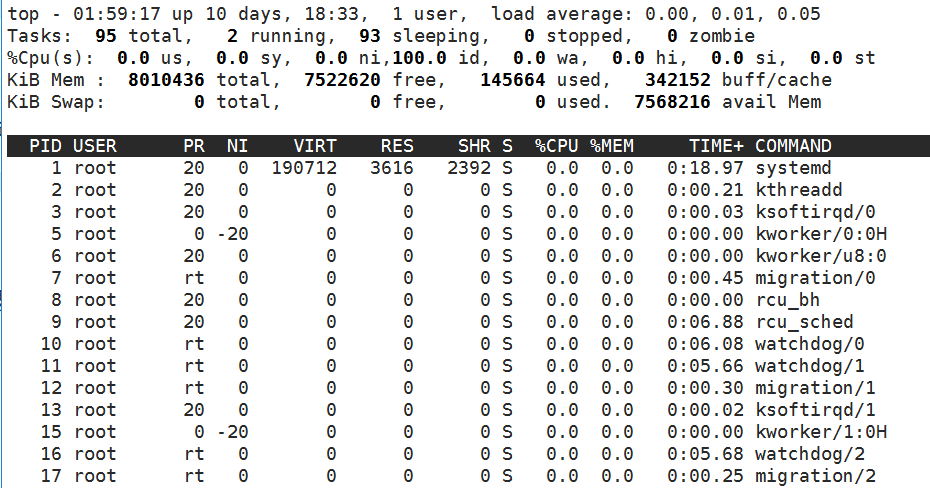This screenshot has height=488, width=930.
Task: Click the 0:00.45 time for migration/0
Action: click(x=705, y=278)
